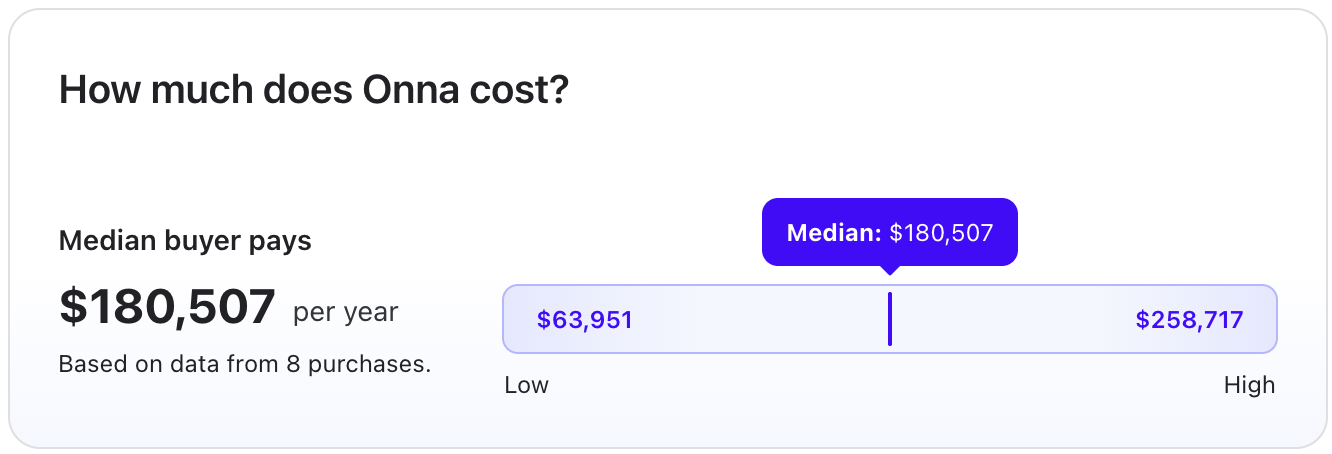Select the $63,951 low price value

[x=585, y=320]
